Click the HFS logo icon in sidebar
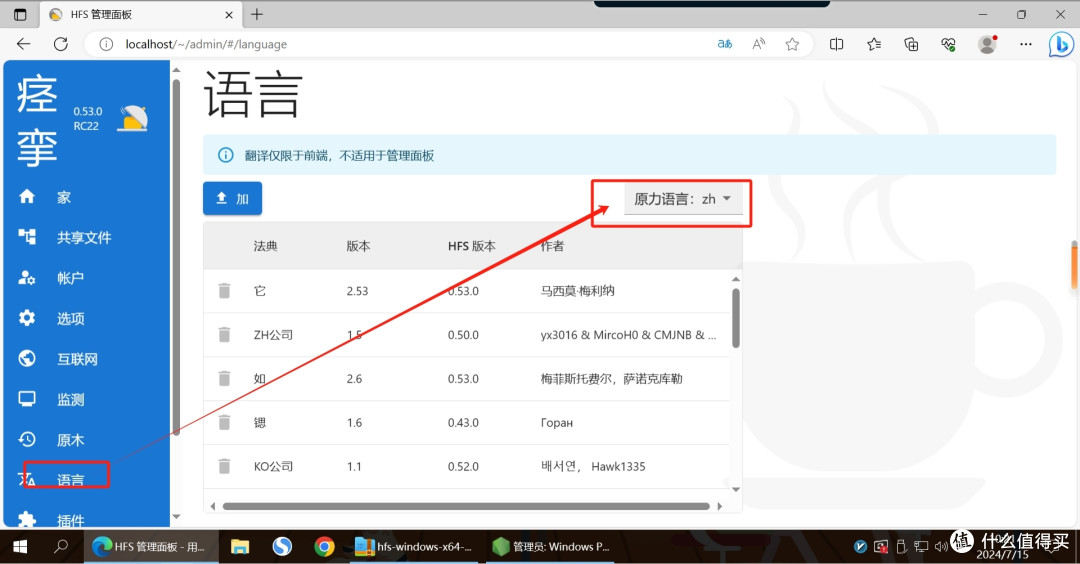The image size is (1080, 564). 133,118
